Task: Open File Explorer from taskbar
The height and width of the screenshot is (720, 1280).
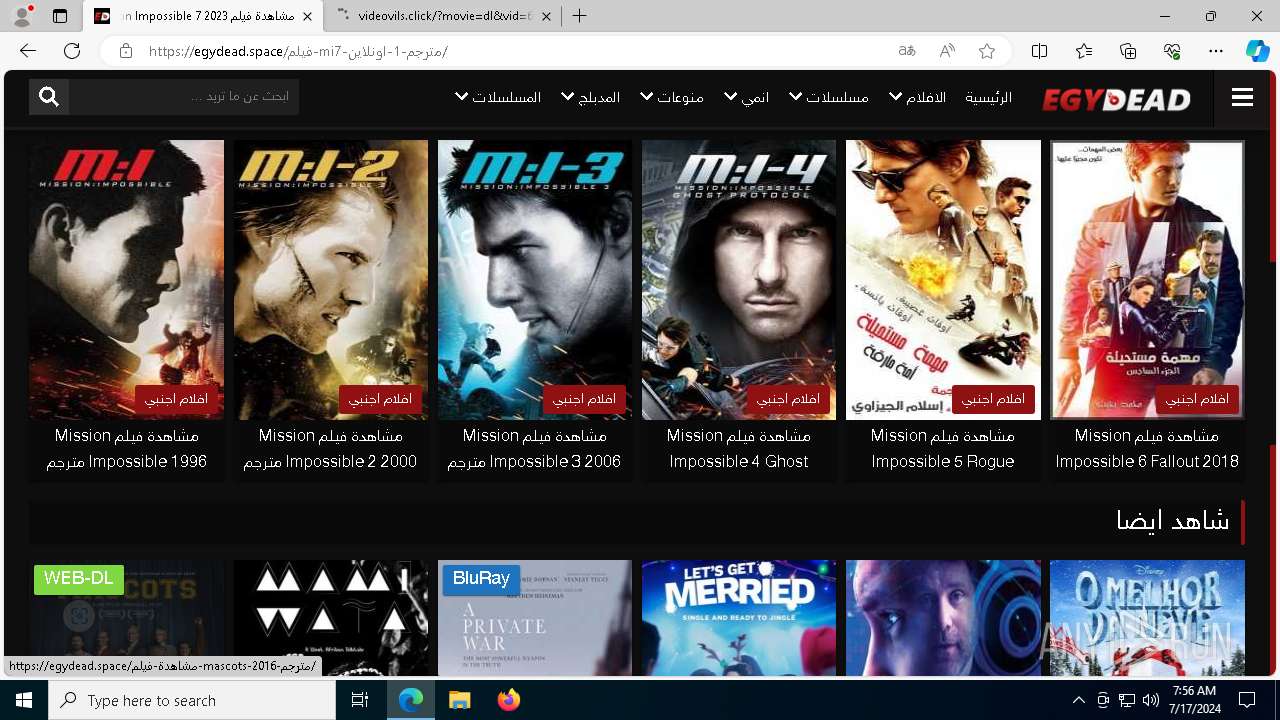Action: coord(459,700)
